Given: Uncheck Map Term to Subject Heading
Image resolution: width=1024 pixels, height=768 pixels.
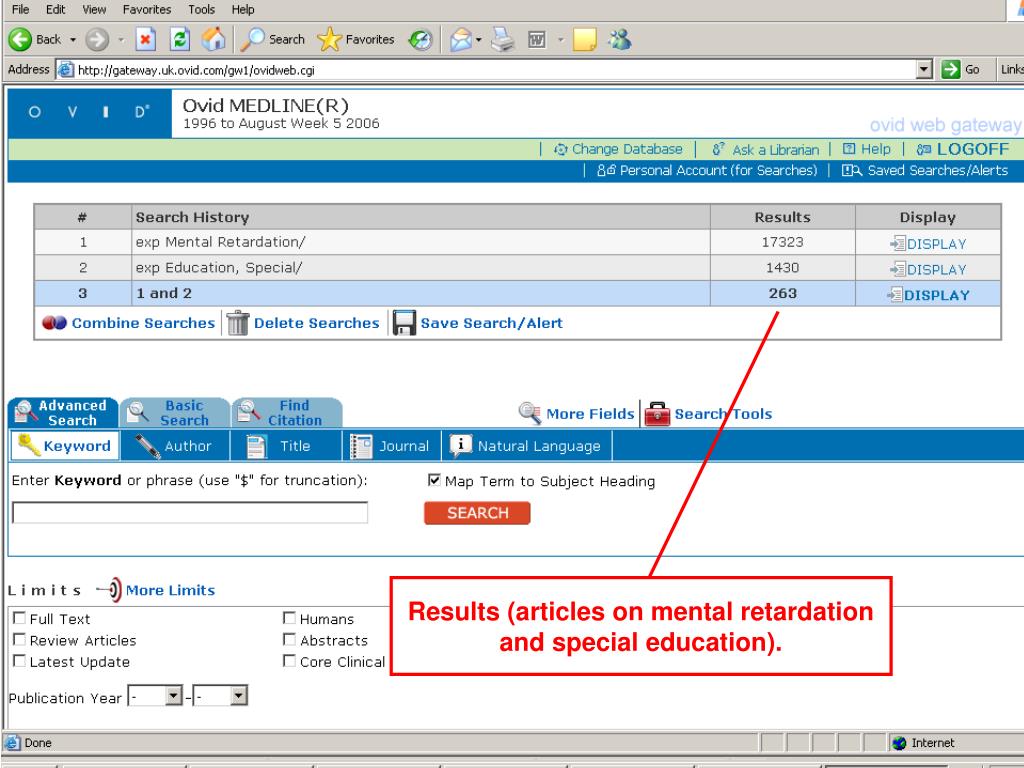Looking at the screenshot, I should click(x=434, y=480).
